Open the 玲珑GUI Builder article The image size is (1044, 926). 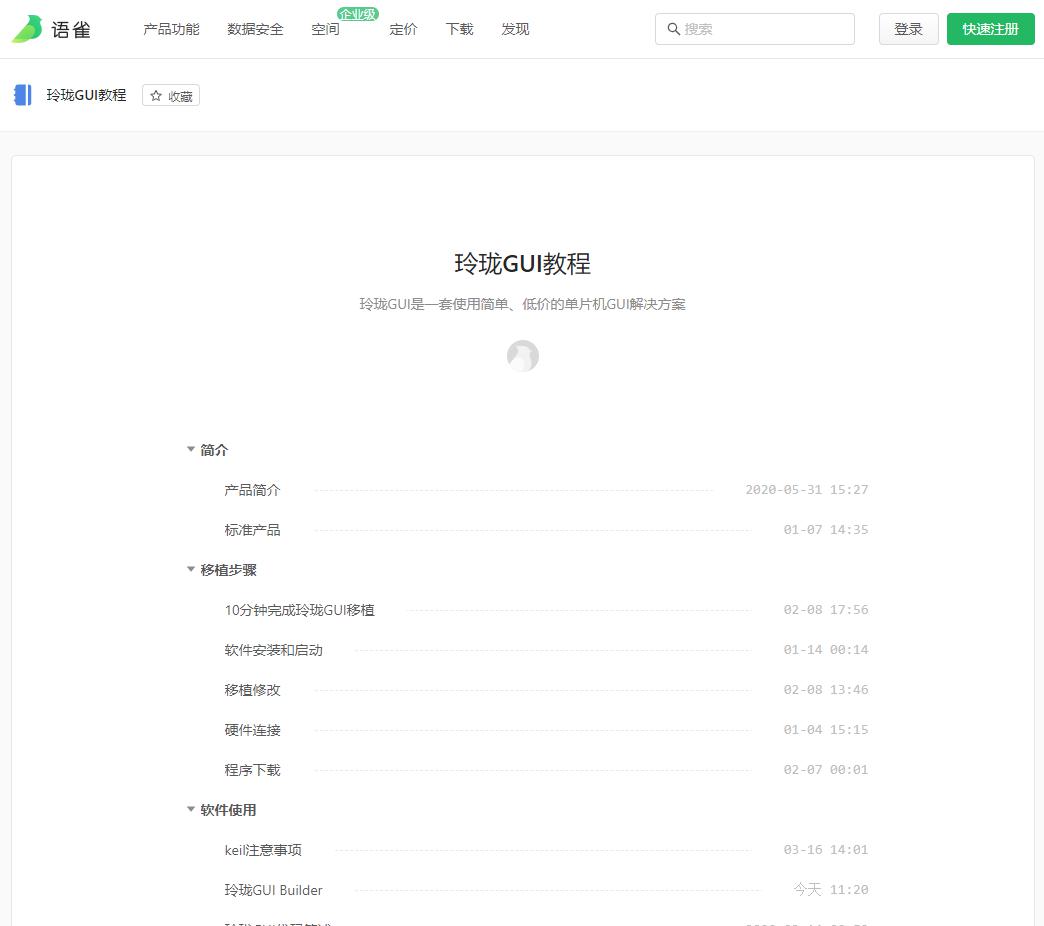pos(274,890)
